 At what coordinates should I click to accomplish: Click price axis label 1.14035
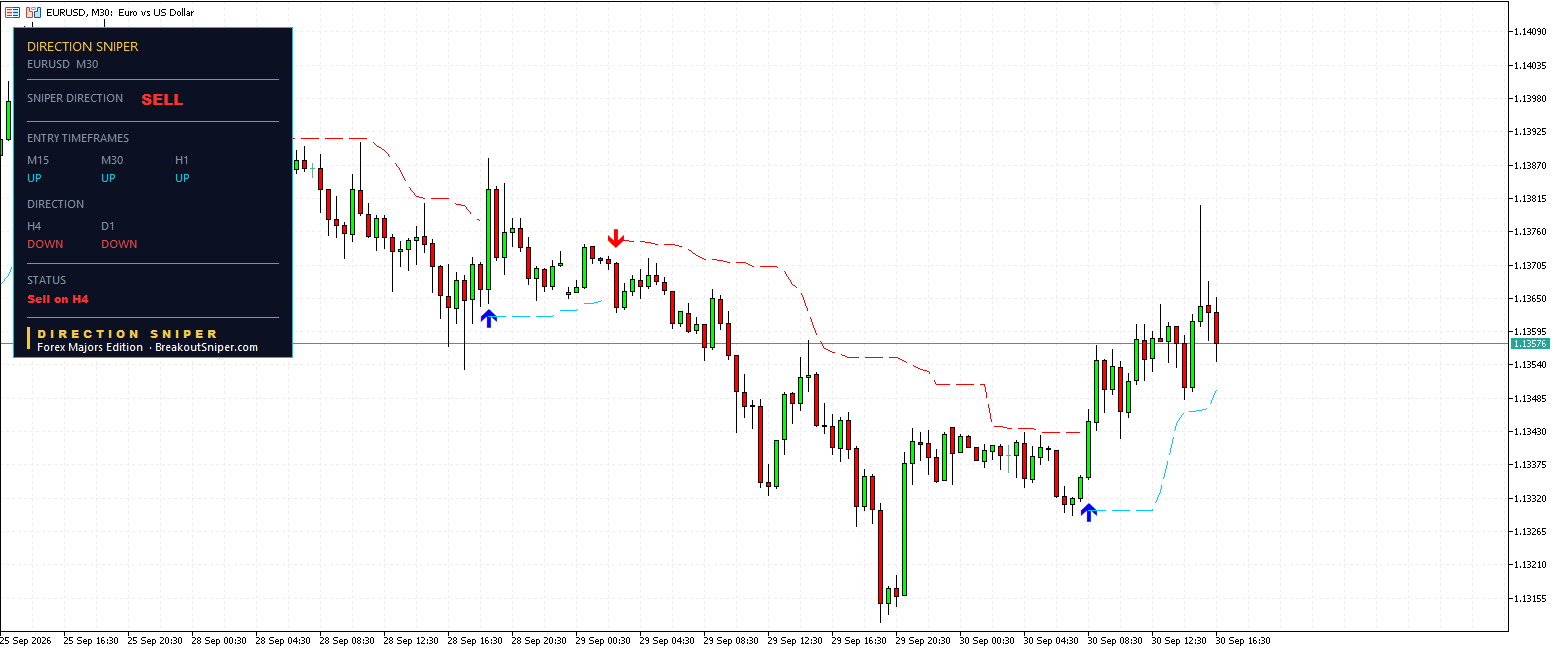click(1531, 65)
